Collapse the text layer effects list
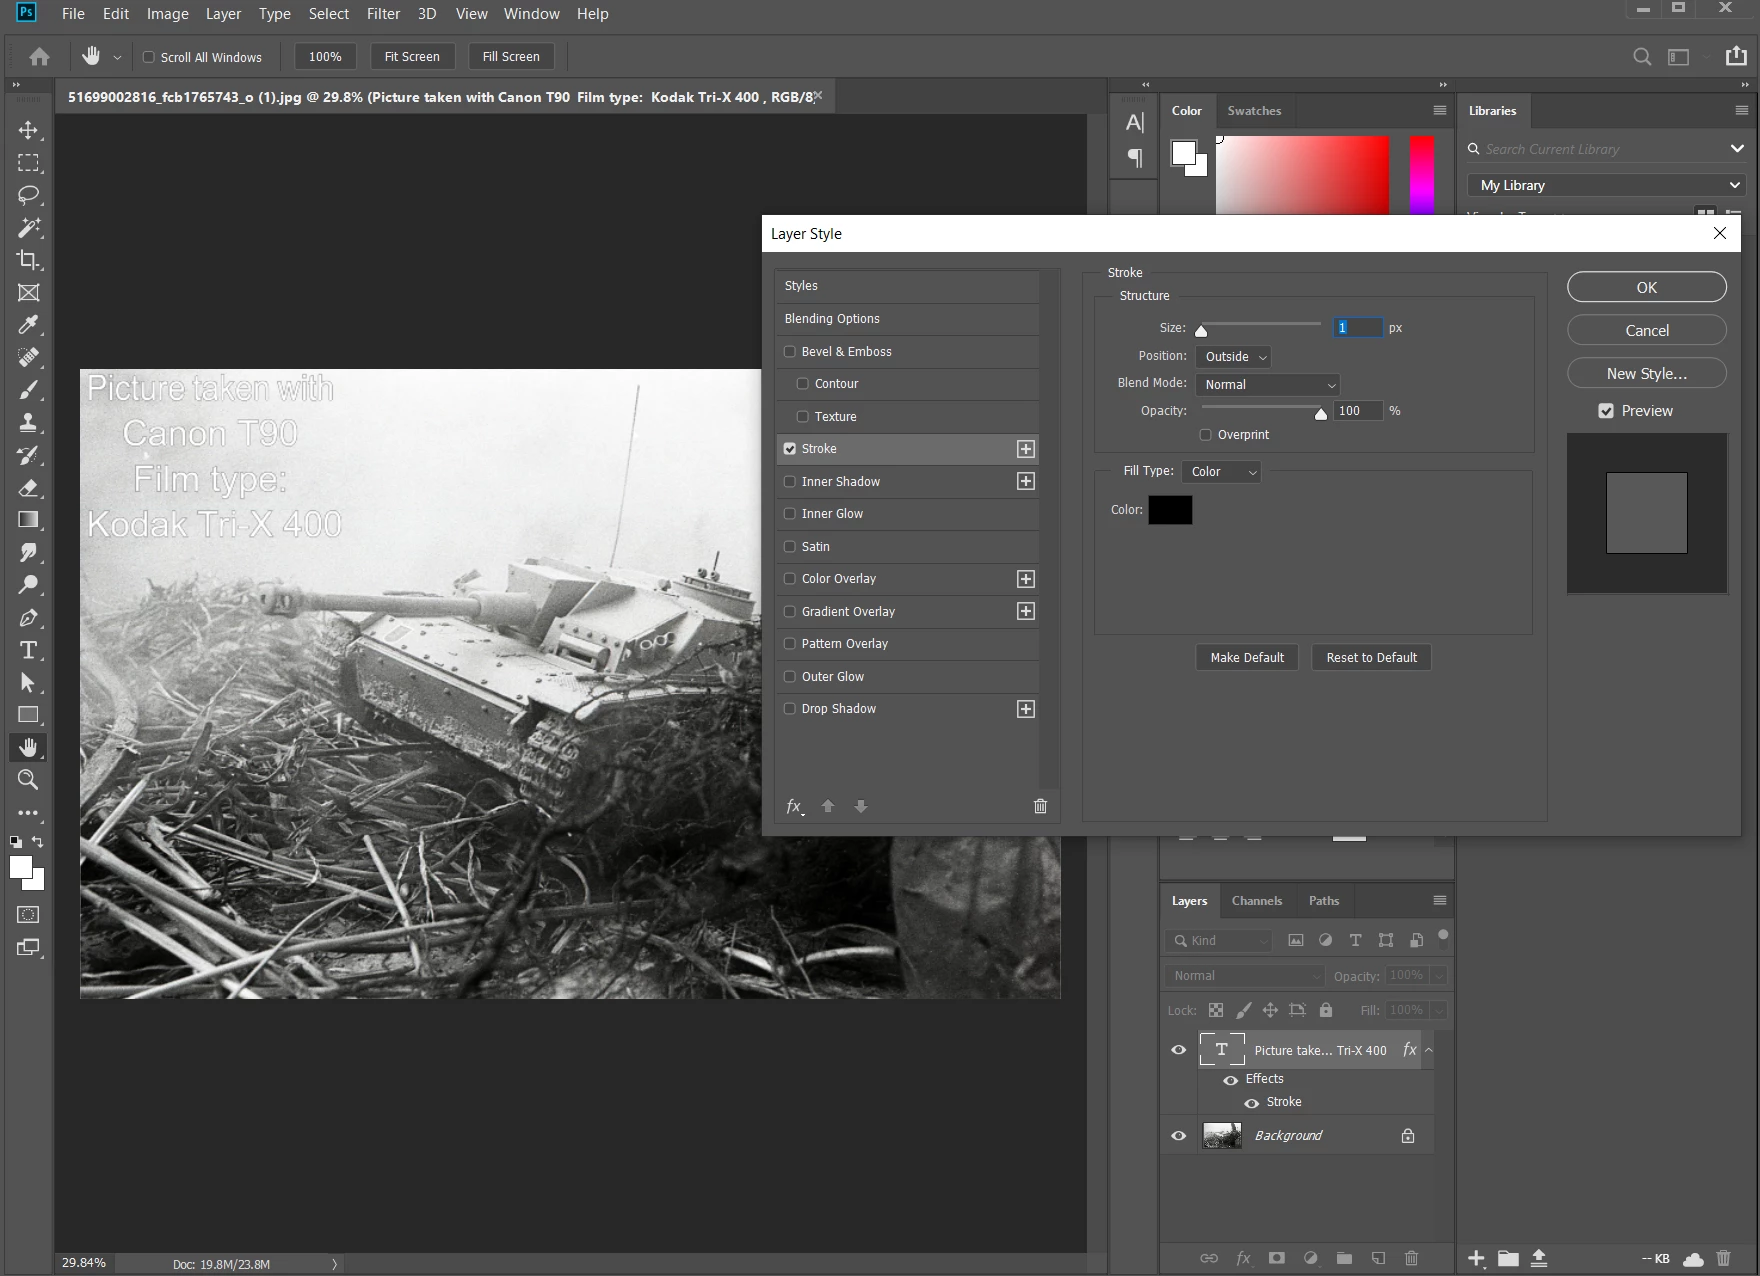Image resolution: width=1760 pixels, height=1276 pixels. pos(1428,1050)
